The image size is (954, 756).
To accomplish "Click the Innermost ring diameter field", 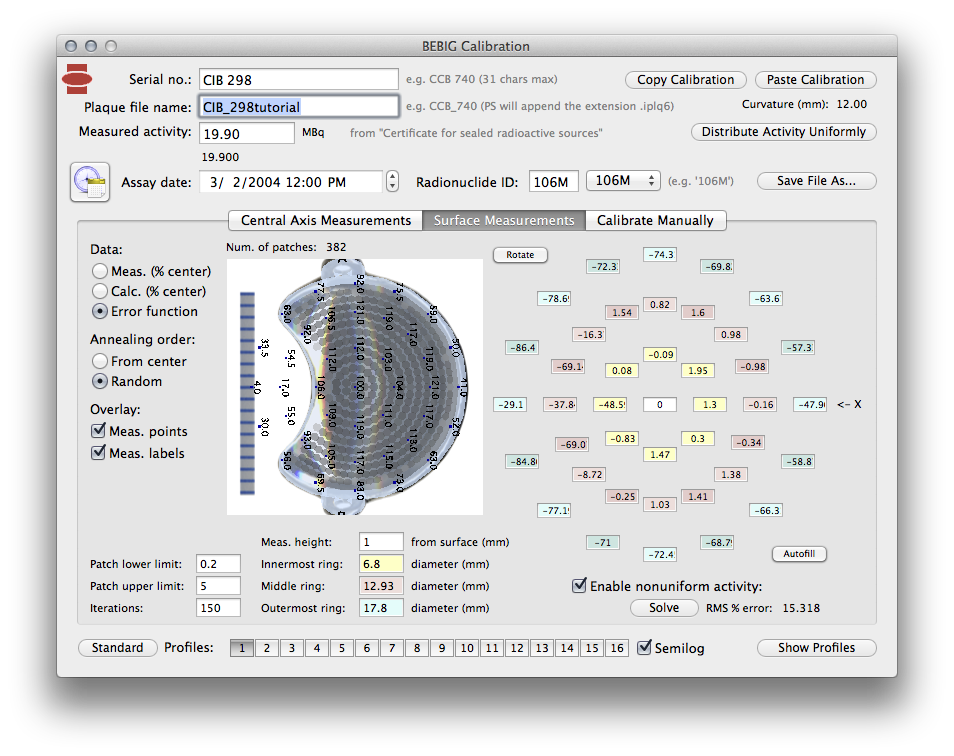I will point(381,564).
